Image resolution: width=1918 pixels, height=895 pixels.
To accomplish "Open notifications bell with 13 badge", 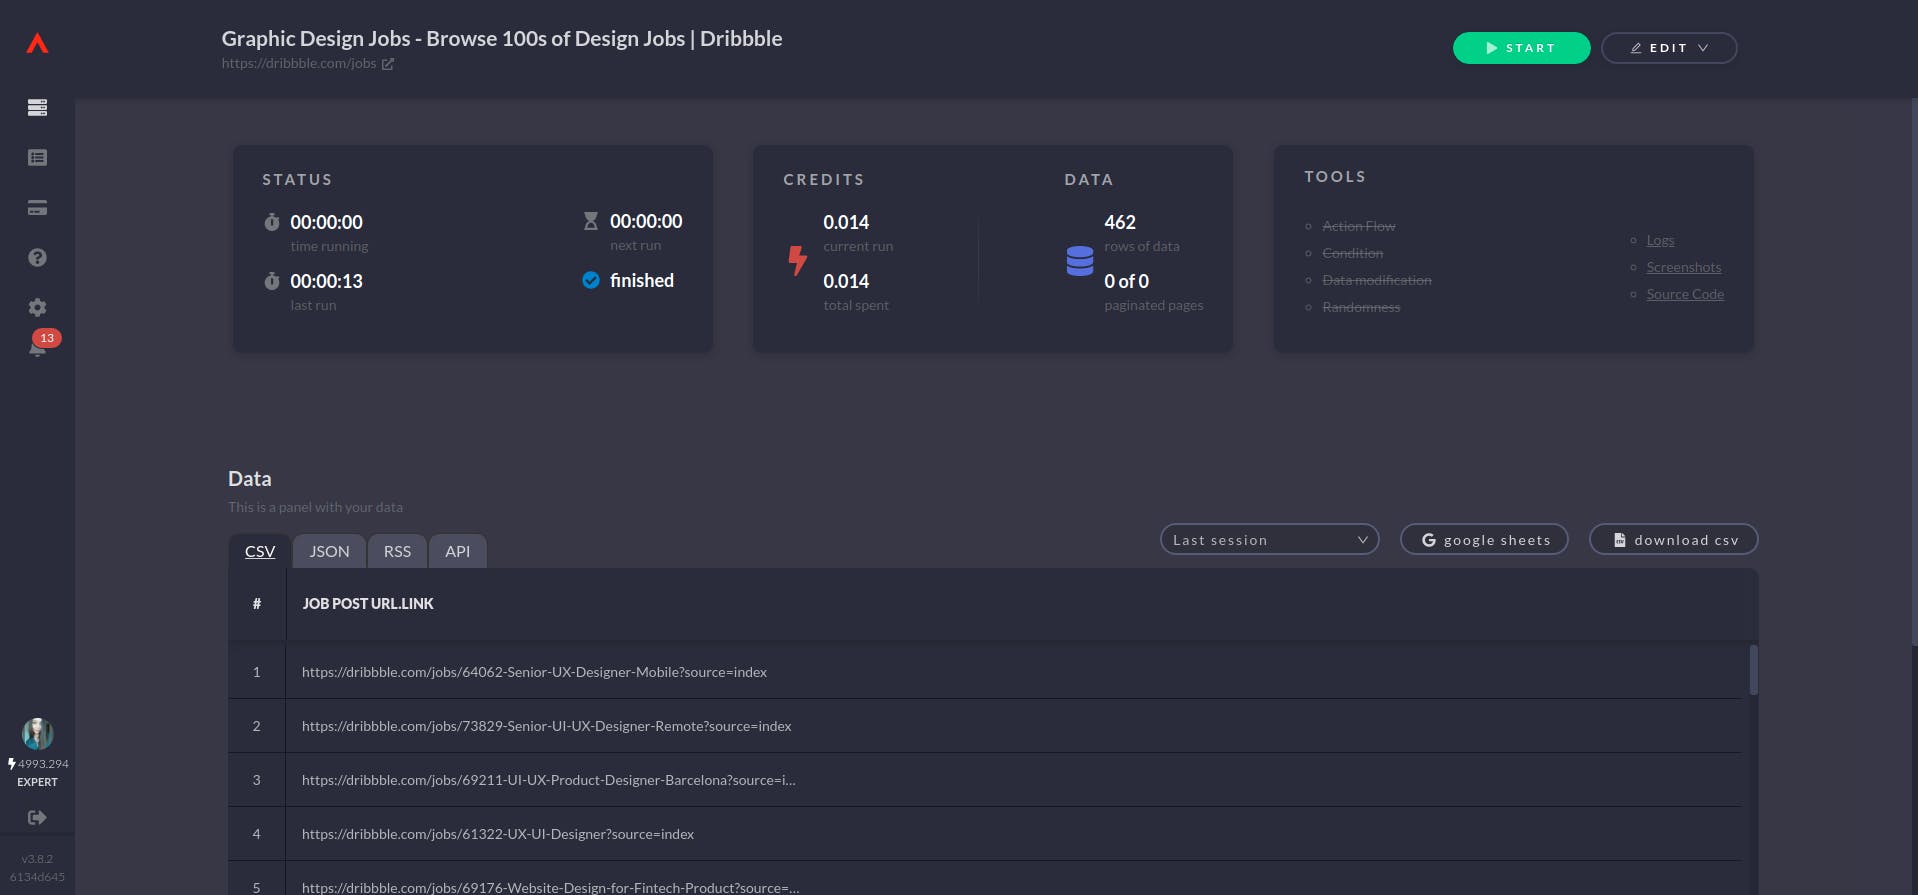I will [40, 345].
